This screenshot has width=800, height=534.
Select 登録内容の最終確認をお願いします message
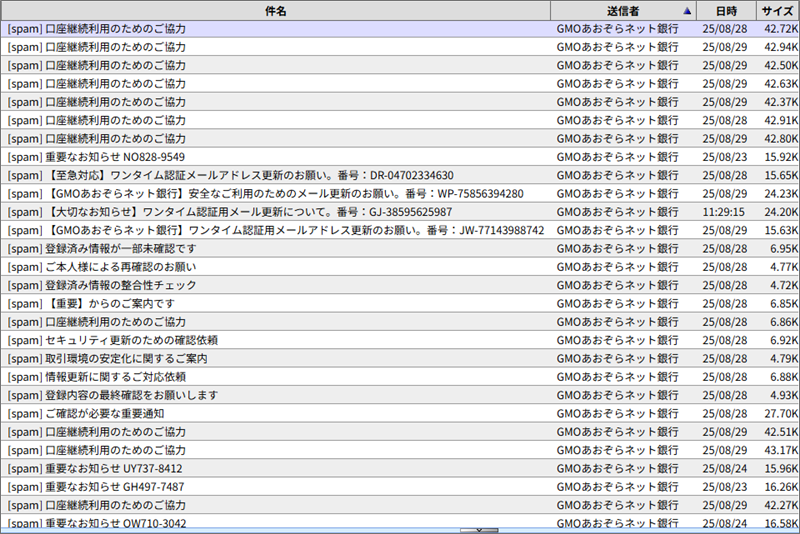400,396
